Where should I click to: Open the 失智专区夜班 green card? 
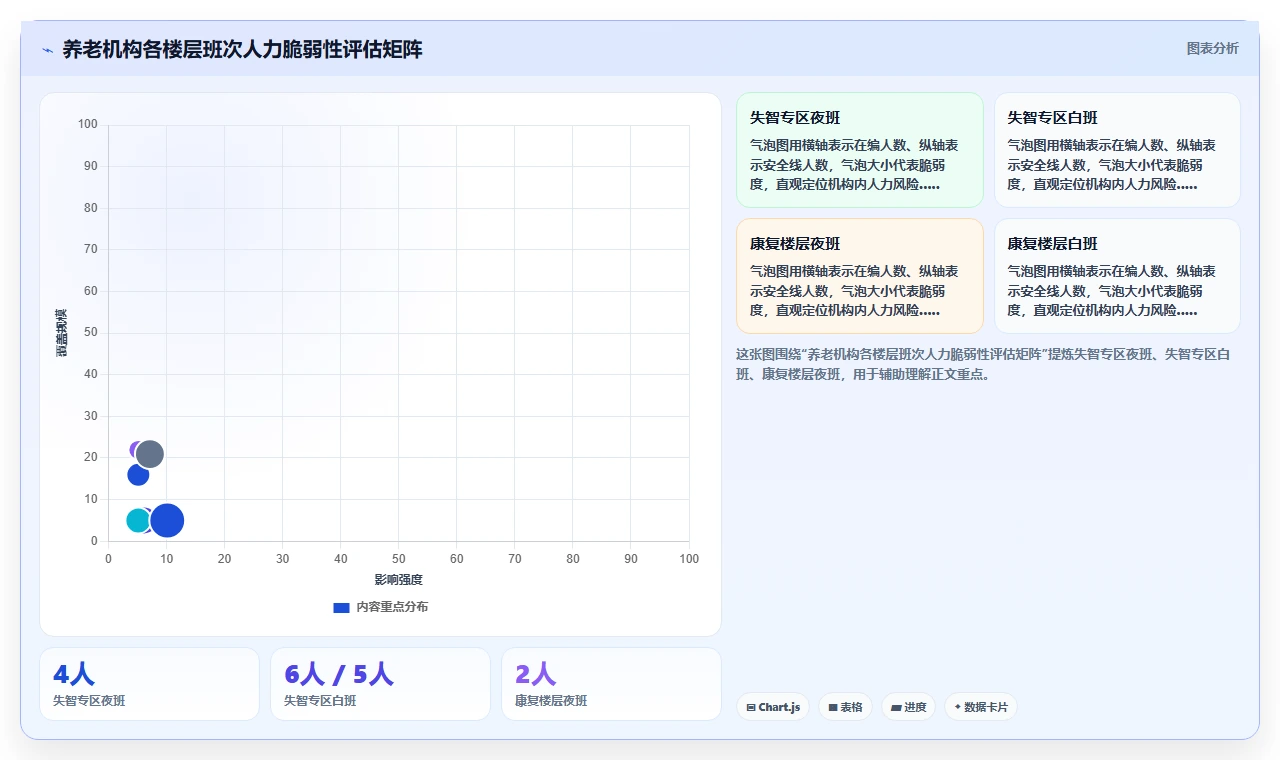coord(860,150)
